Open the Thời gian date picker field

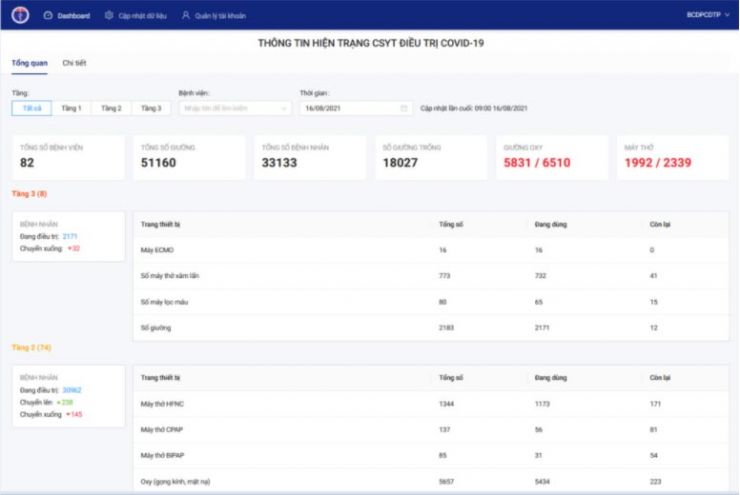pyautogui.click(x=350, y=108)
